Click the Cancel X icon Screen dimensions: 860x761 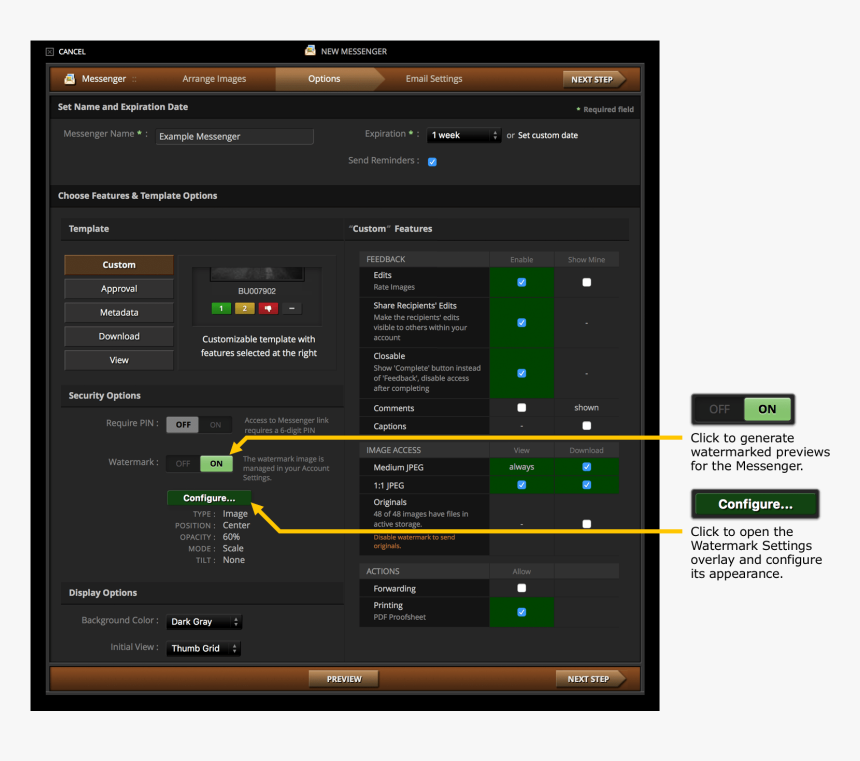(49, 52)
